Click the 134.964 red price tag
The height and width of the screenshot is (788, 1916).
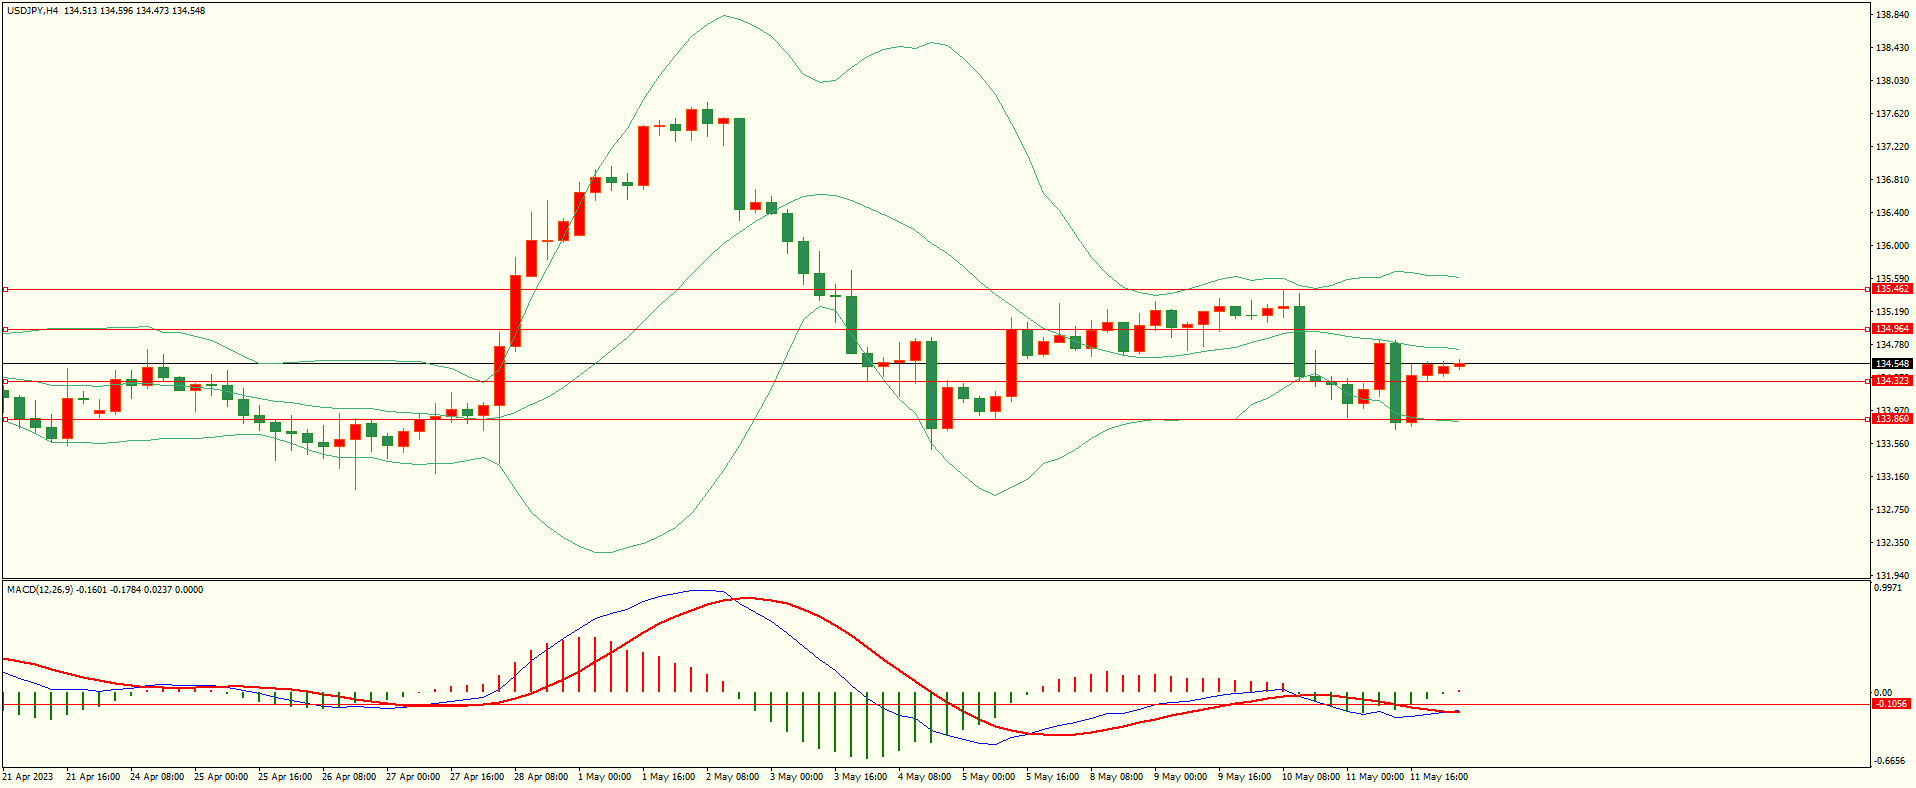coord(1892,329)
